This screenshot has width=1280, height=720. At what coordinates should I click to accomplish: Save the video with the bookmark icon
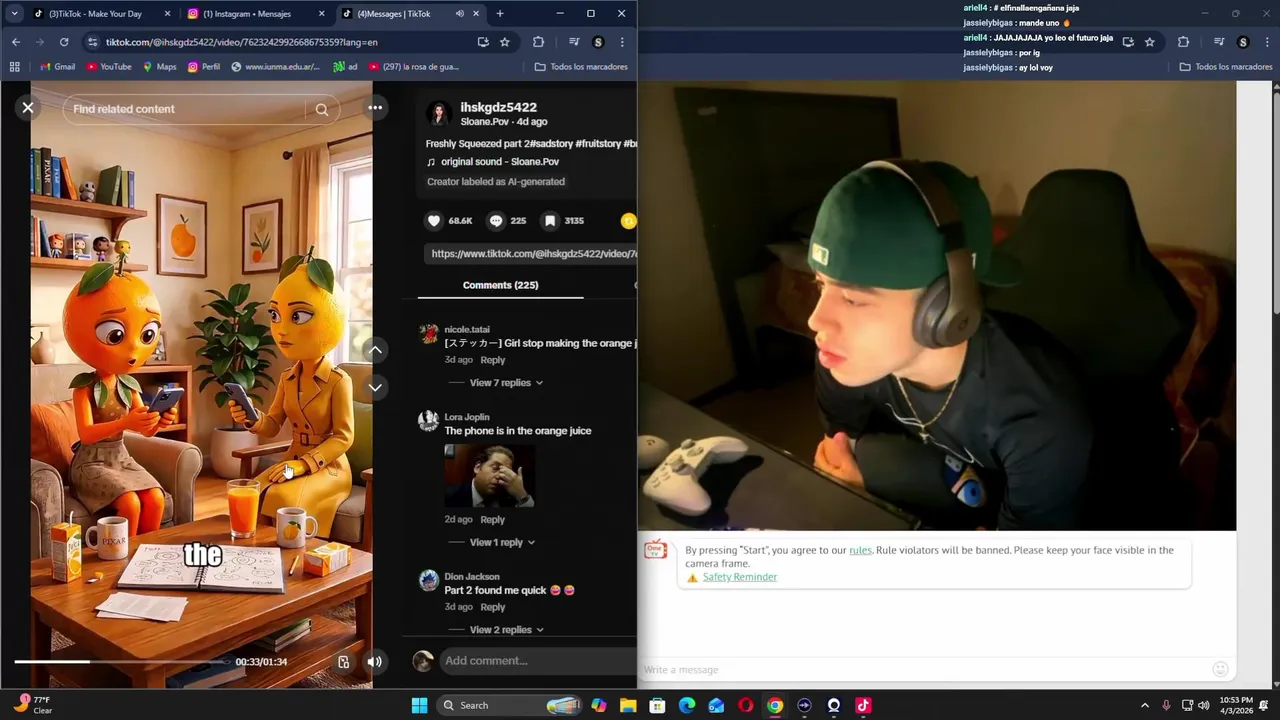tap(550, 221)
